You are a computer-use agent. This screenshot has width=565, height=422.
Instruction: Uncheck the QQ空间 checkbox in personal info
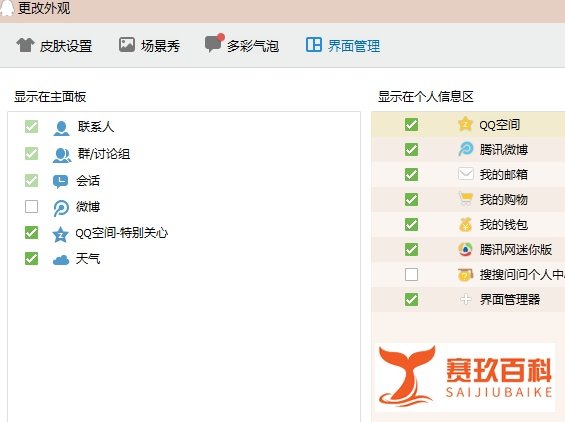pyautogui.click(x=411, y=125)
